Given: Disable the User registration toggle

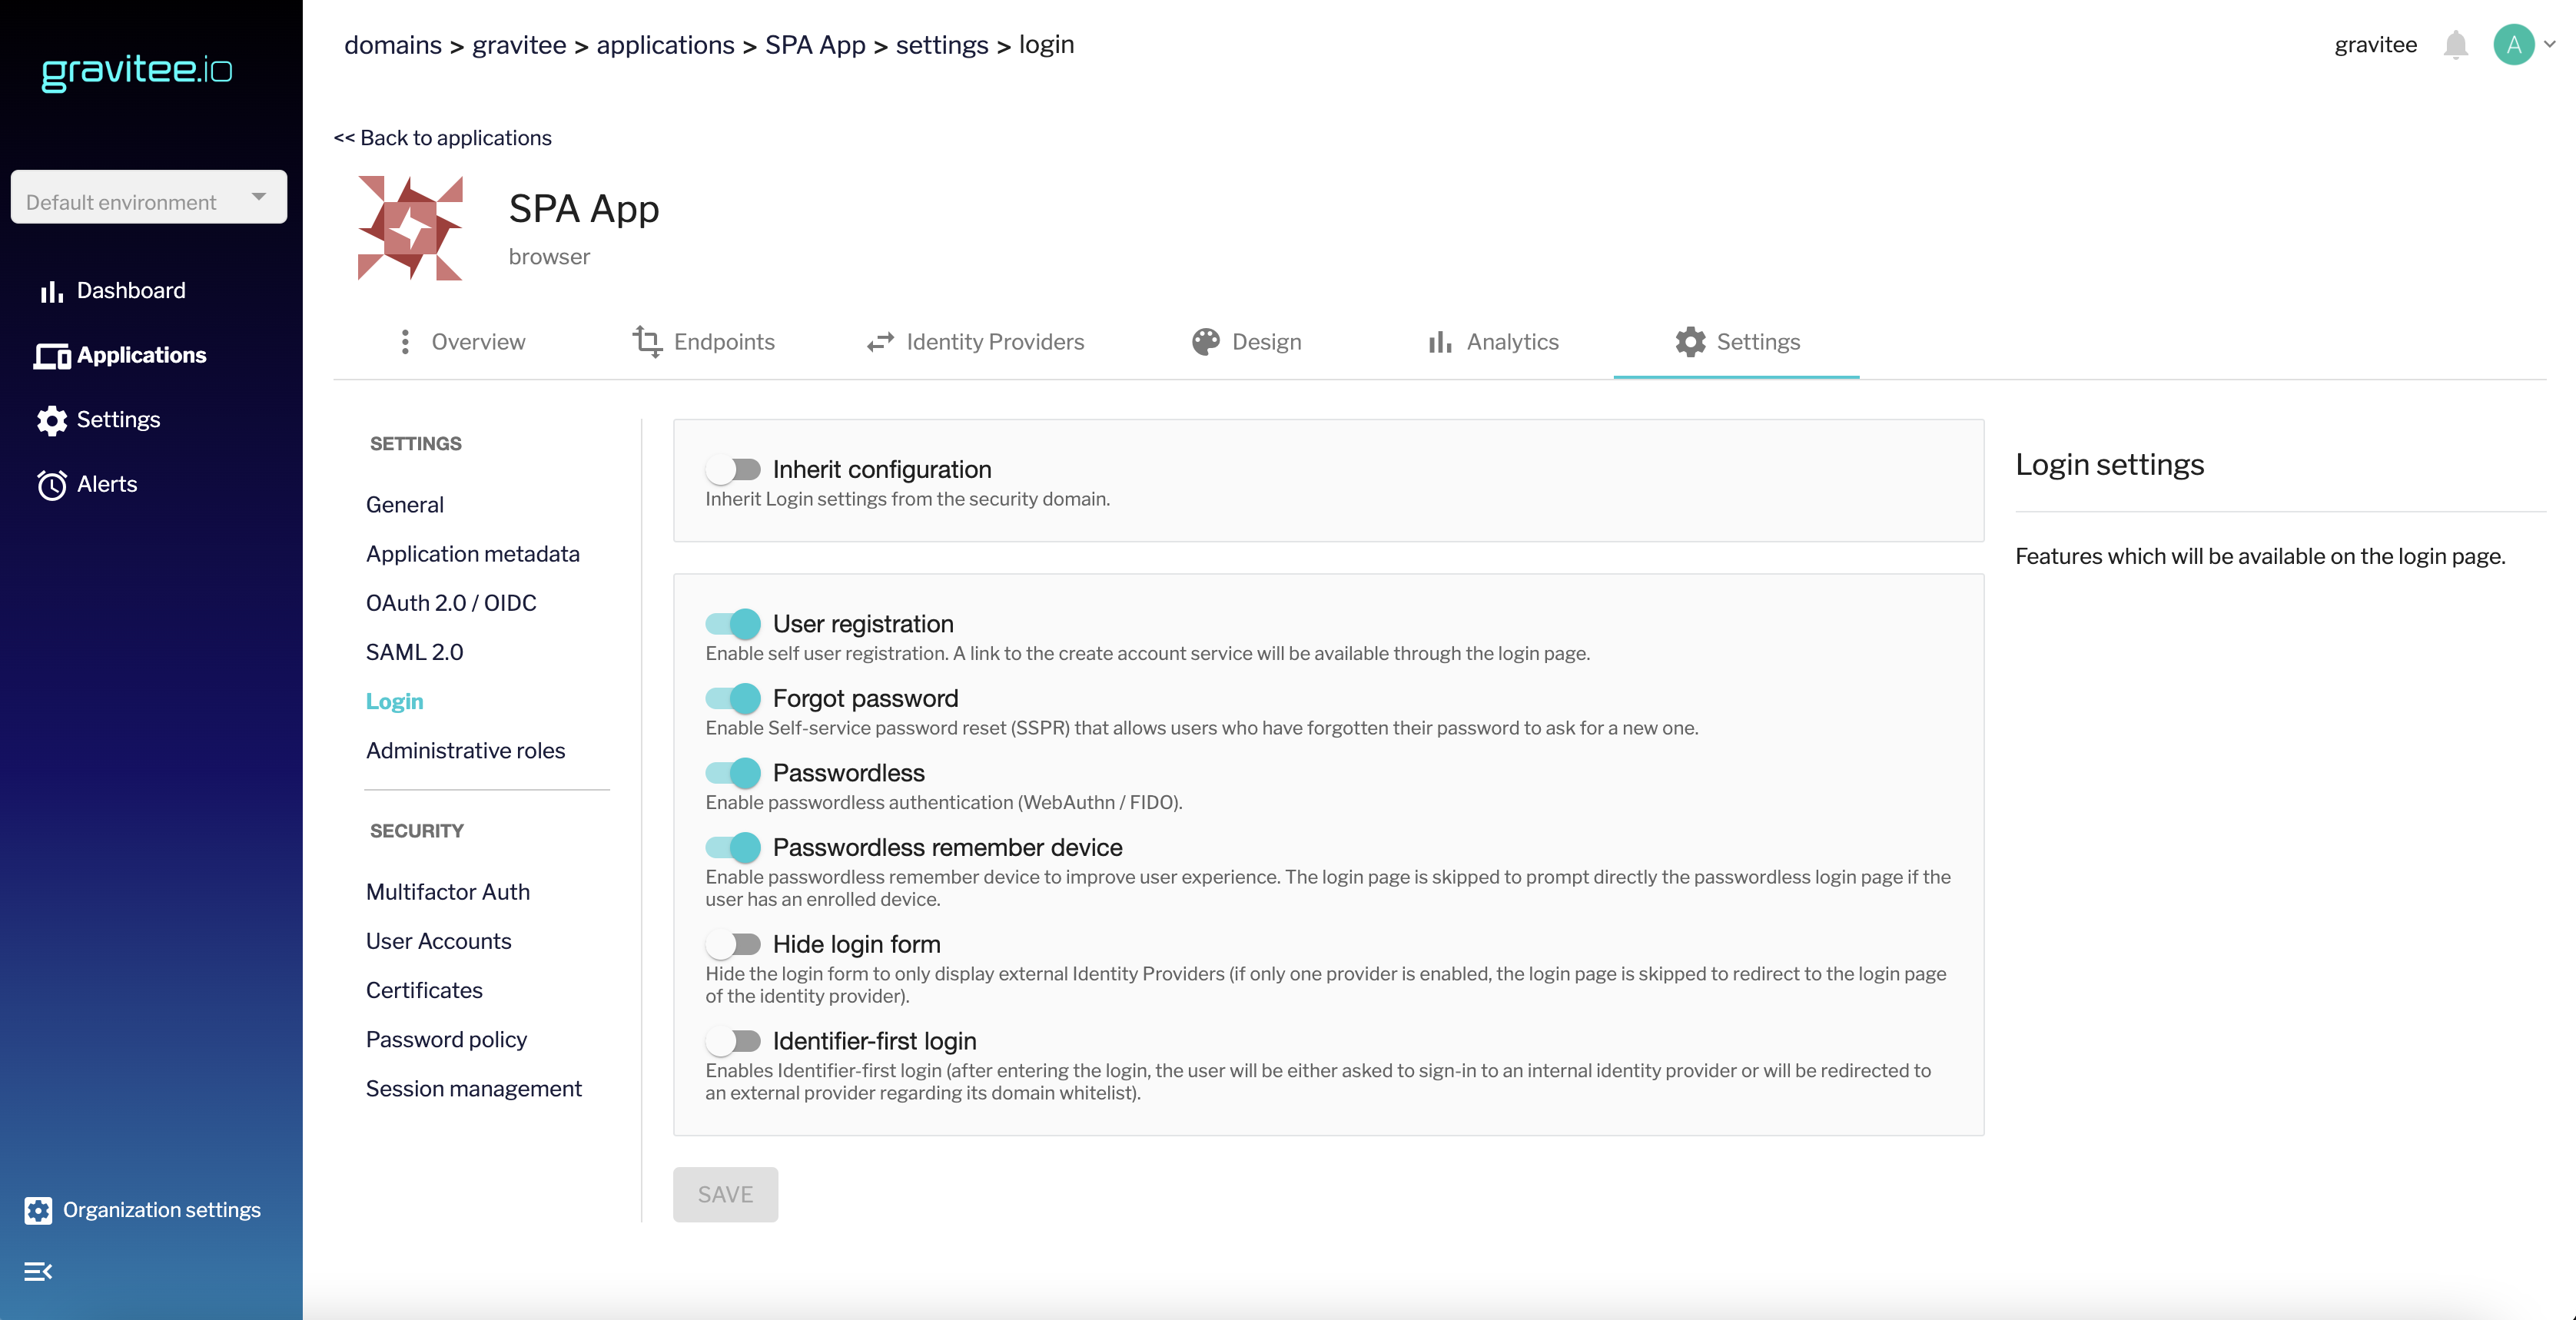Looking at the screenshot, I should point(733,624).
